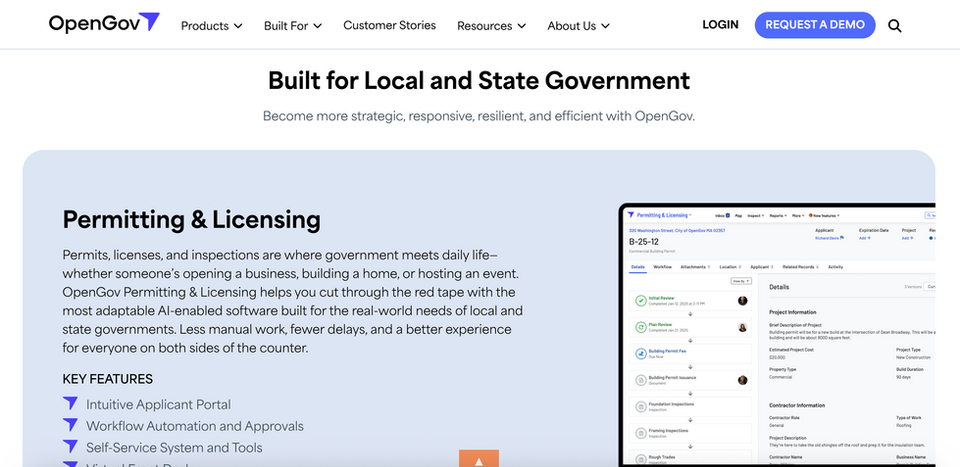Open the Inspect dropdown in the mockup

tap(756, 215)
